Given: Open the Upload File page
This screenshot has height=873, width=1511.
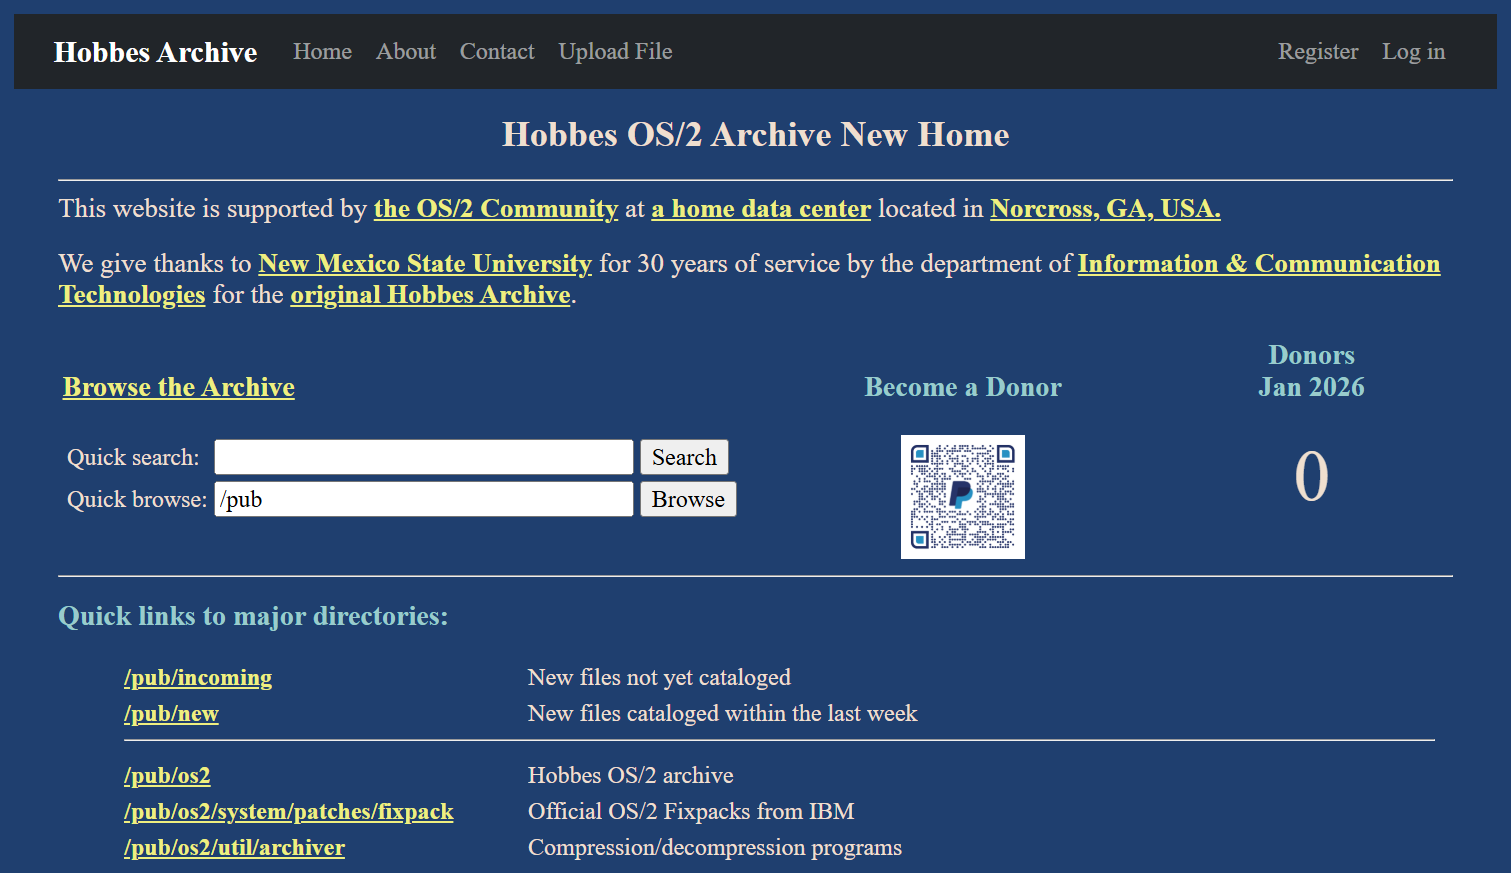Looking at the screenshot, I should (x=615, y=52).
